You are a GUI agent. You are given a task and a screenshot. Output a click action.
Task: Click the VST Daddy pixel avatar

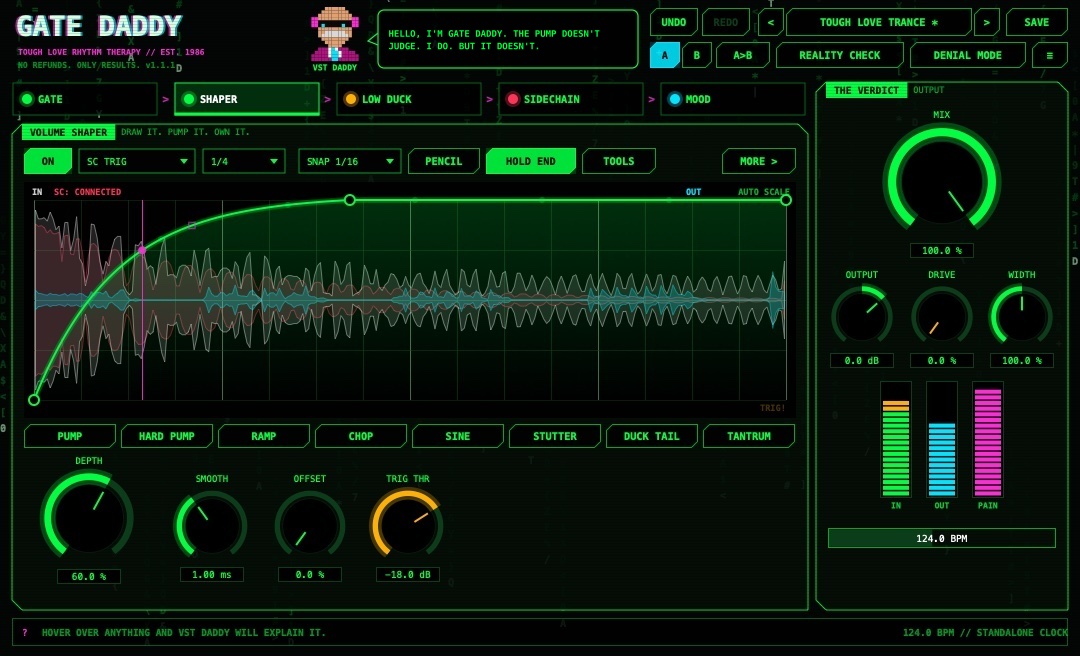[x=335, y=34]
